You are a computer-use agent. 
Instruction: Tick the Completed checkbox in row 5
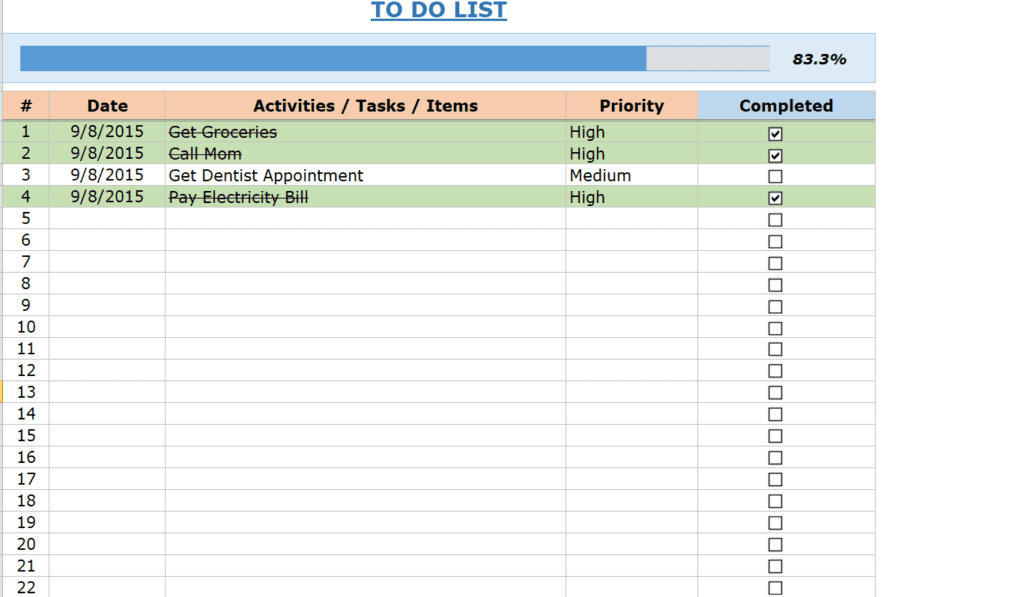coord(775,219)
